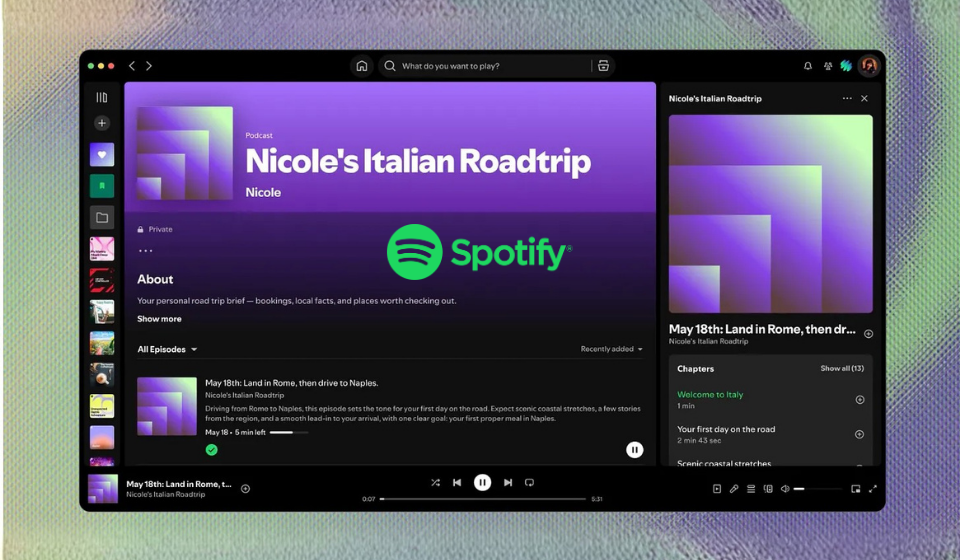The image size is (960, 560).
Task: Select 'Your first day on the road' chapter
Action: (726, 430)
